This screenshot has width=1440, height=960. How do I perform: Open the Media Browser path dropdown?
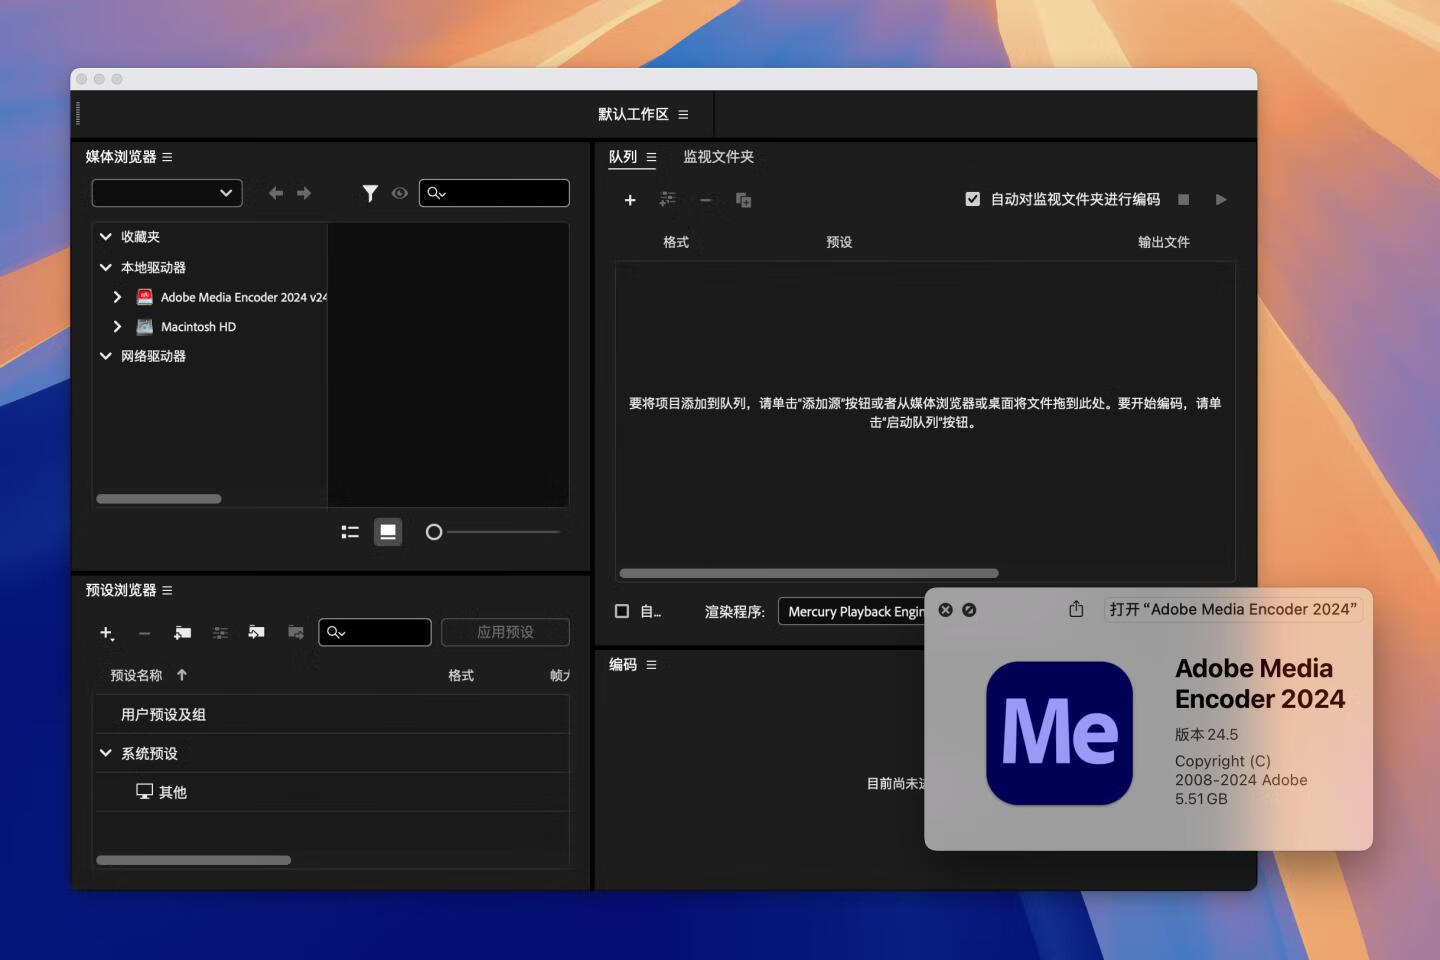(x=167, y=193)
